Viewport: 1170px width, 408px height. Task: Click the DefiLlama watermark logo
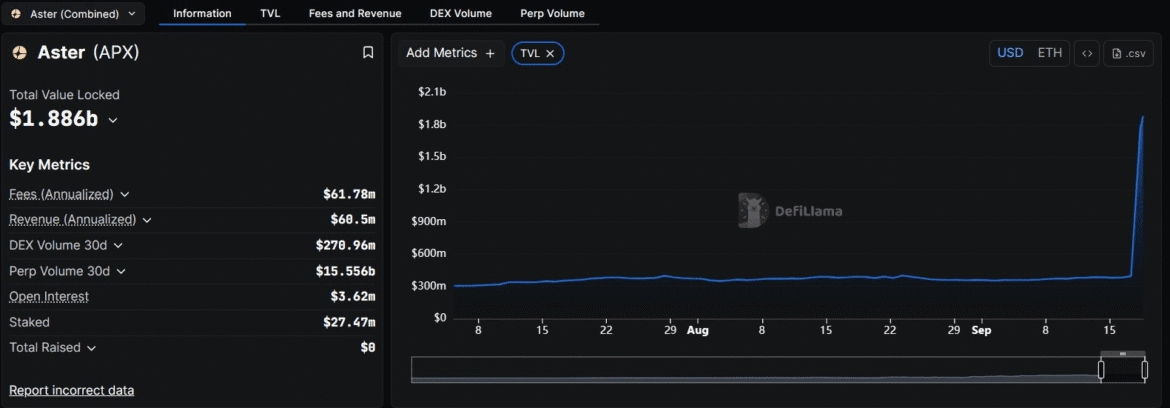pyautogui.click(x=753, y=210)
